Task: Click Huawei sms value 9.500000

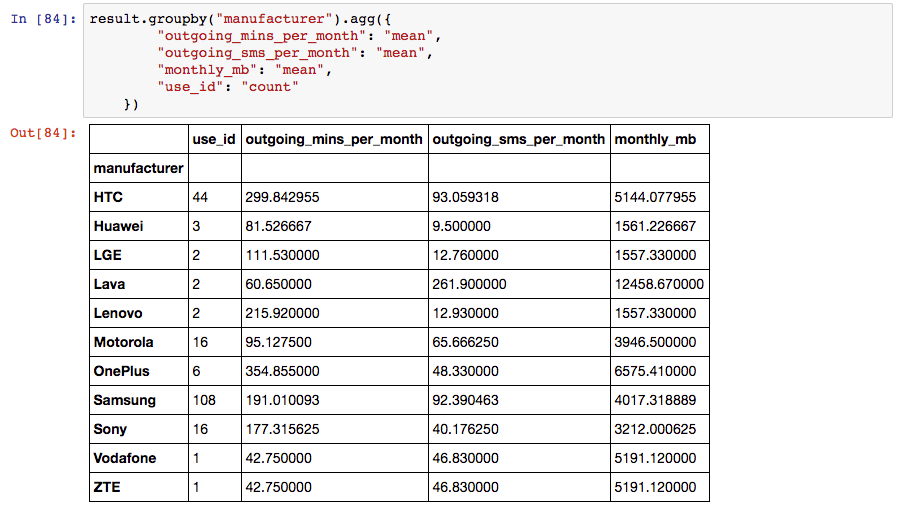Action: pos(461,226)
